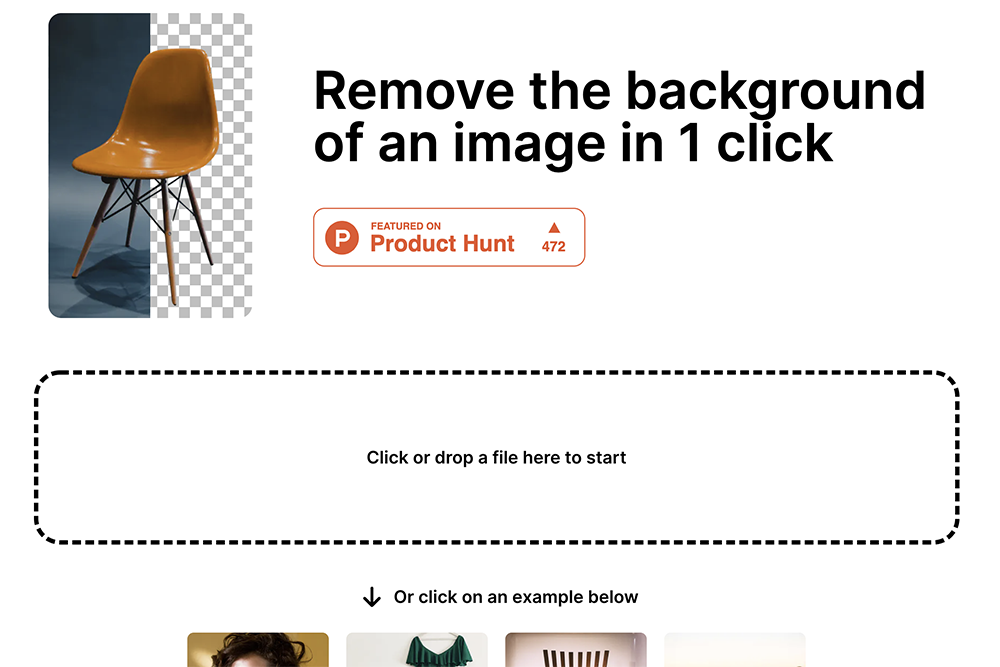This screenshot has width=1000, height=667.
Task: Click the 472 upvote count
Action: pyautogui.click(x=554, y=246)
